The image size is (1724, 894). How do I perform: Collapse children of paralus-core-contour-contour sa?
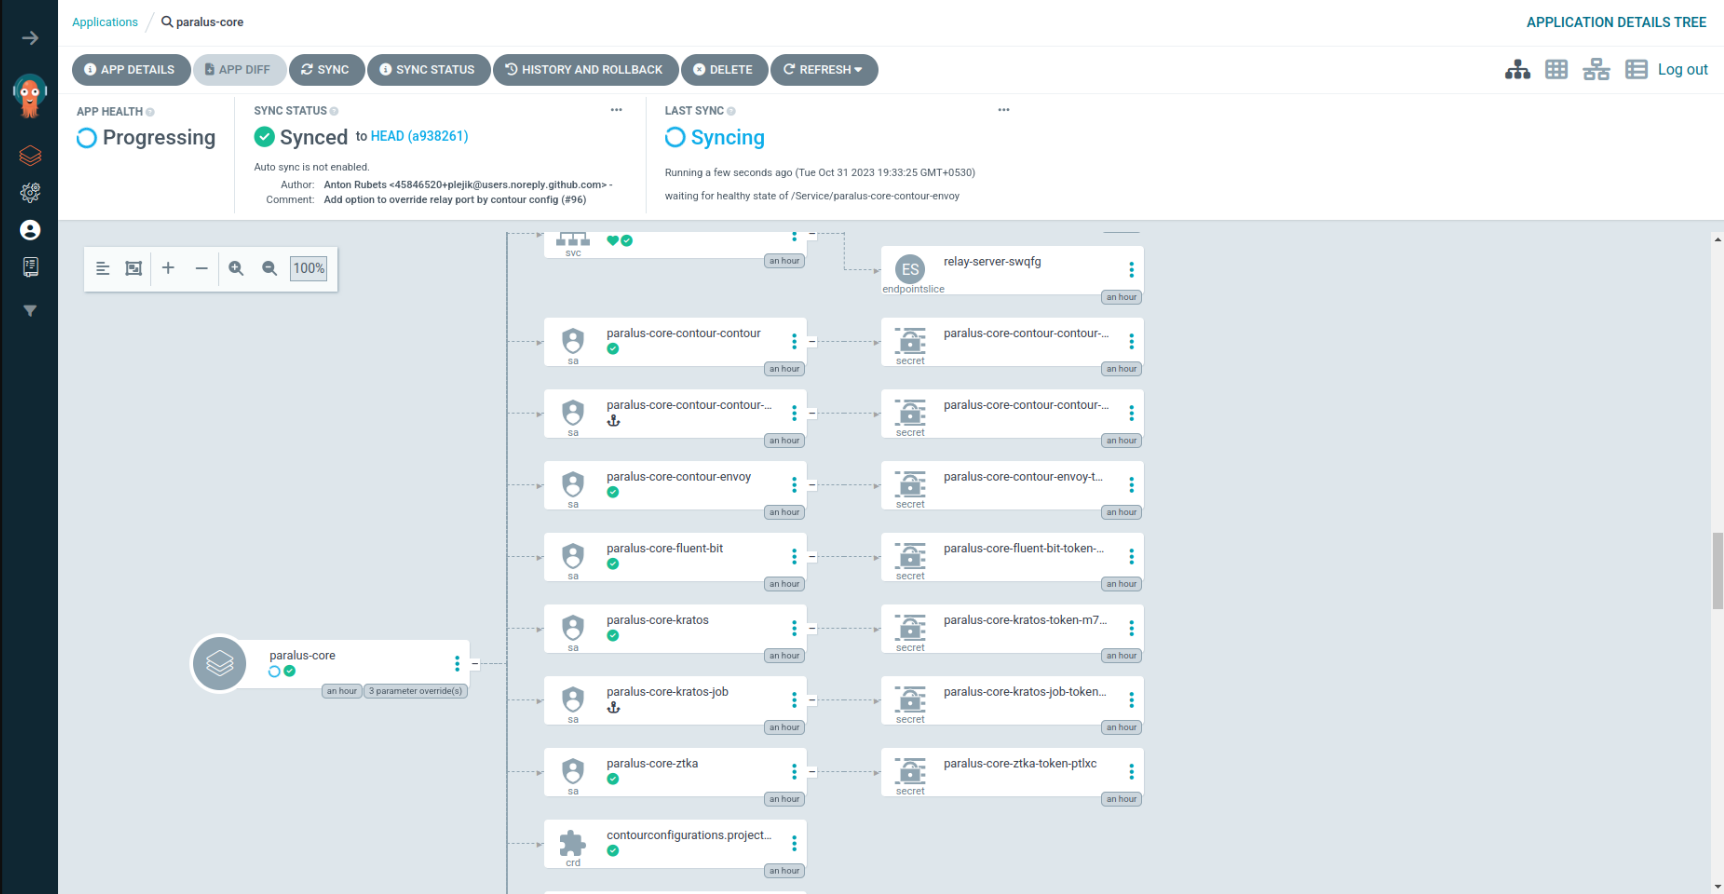[x=812, y=342]
